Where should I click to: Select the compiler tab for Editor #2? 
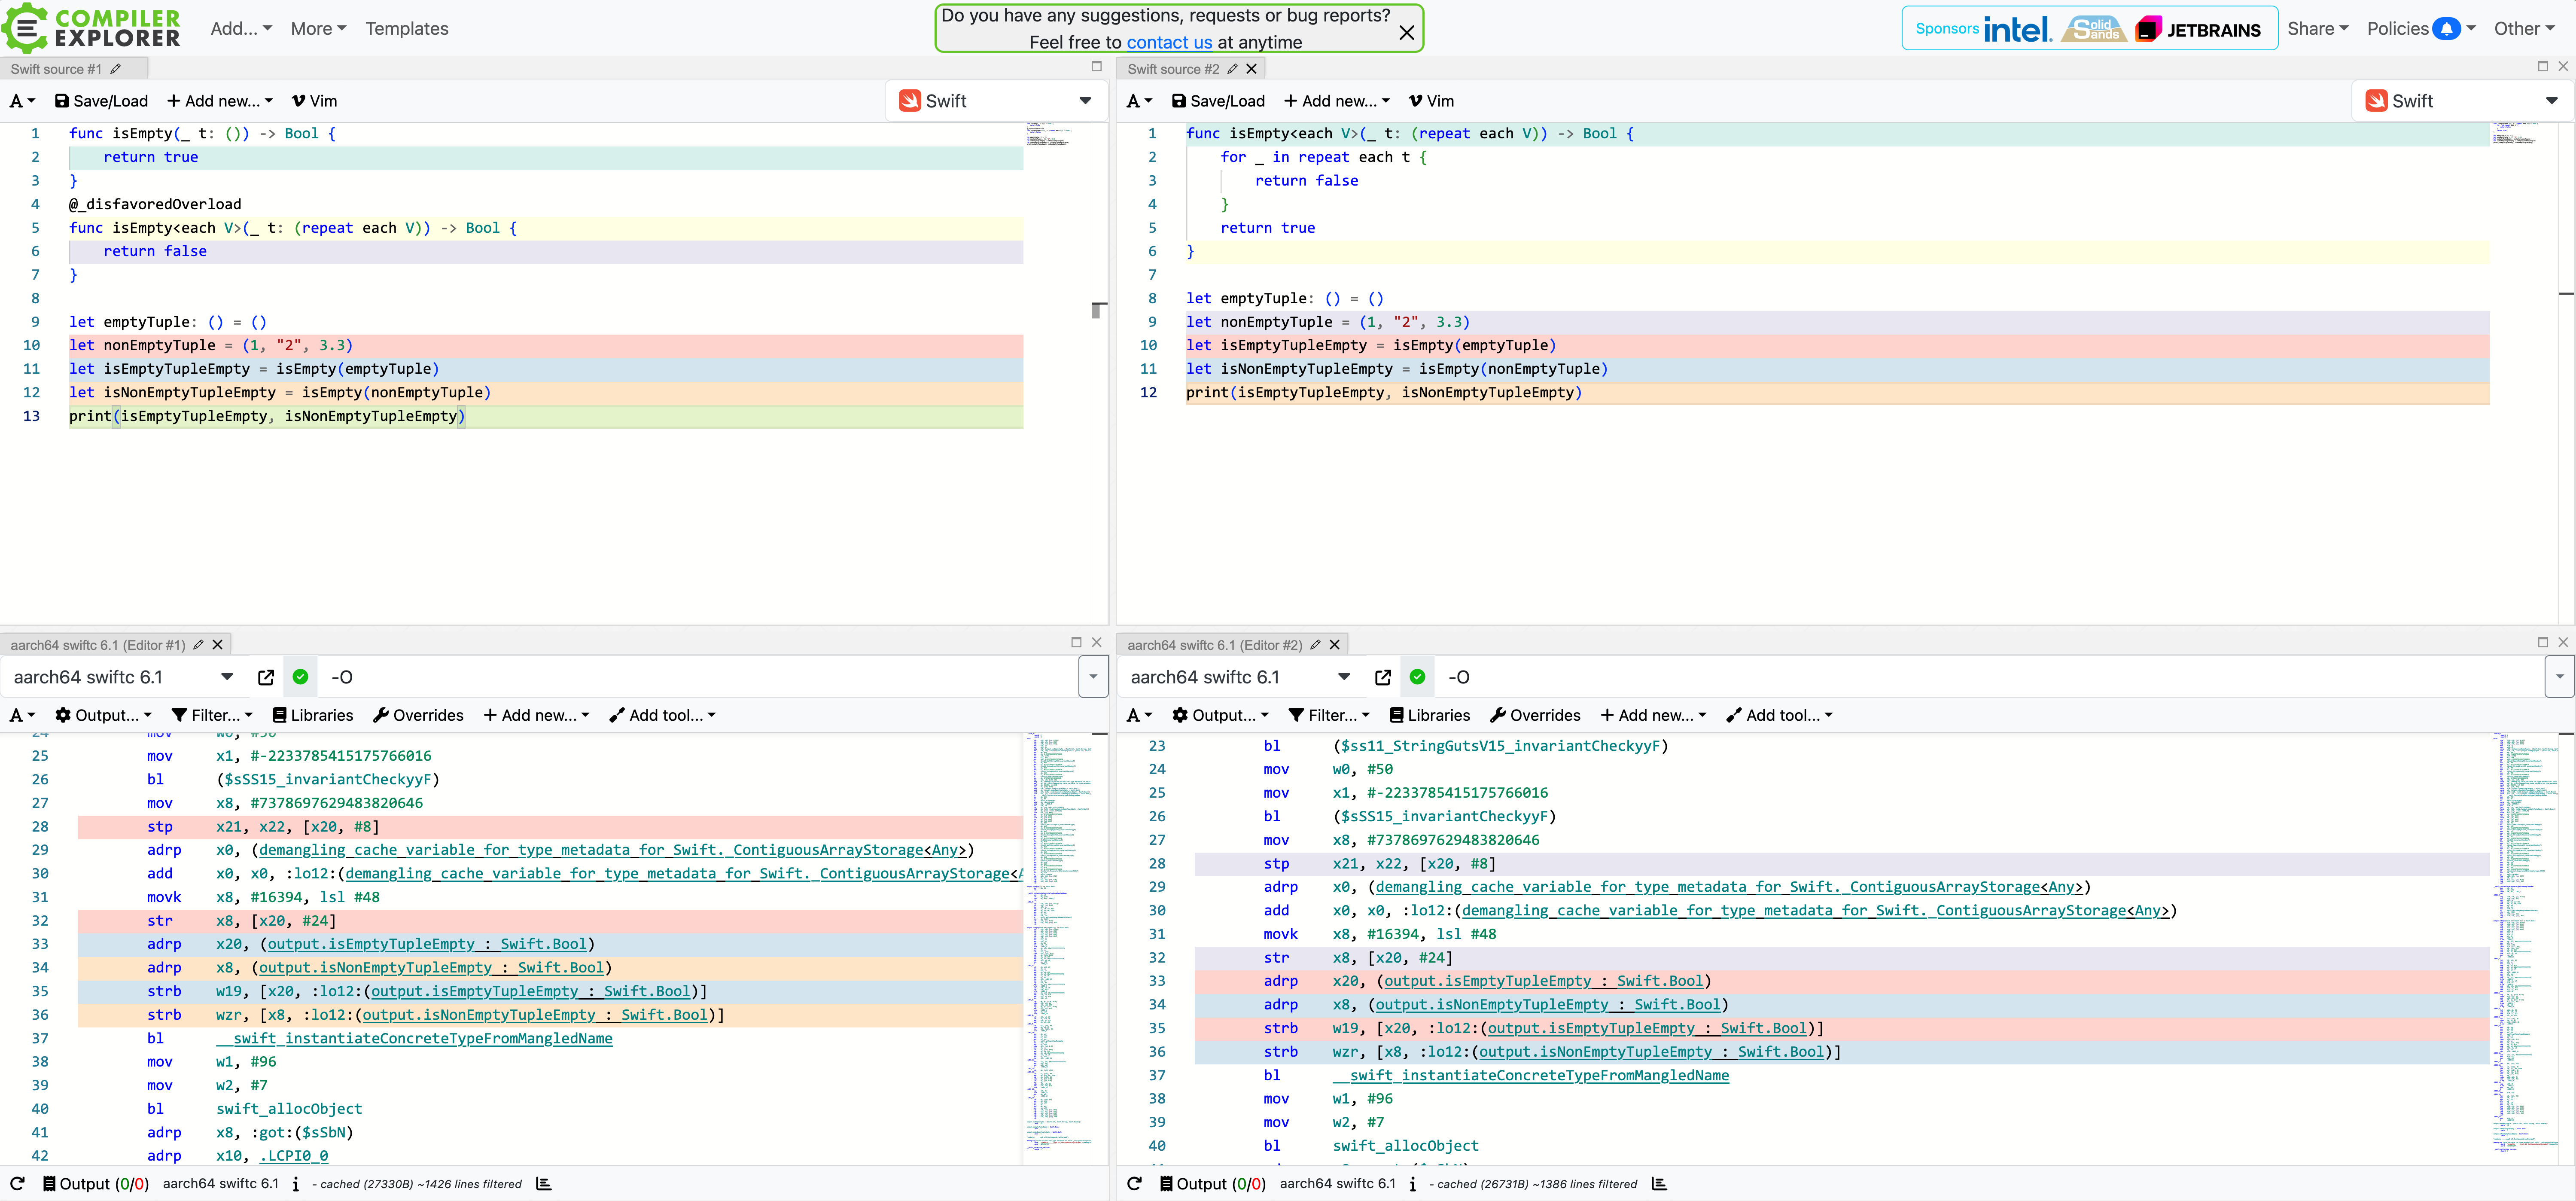[1214, 645]
